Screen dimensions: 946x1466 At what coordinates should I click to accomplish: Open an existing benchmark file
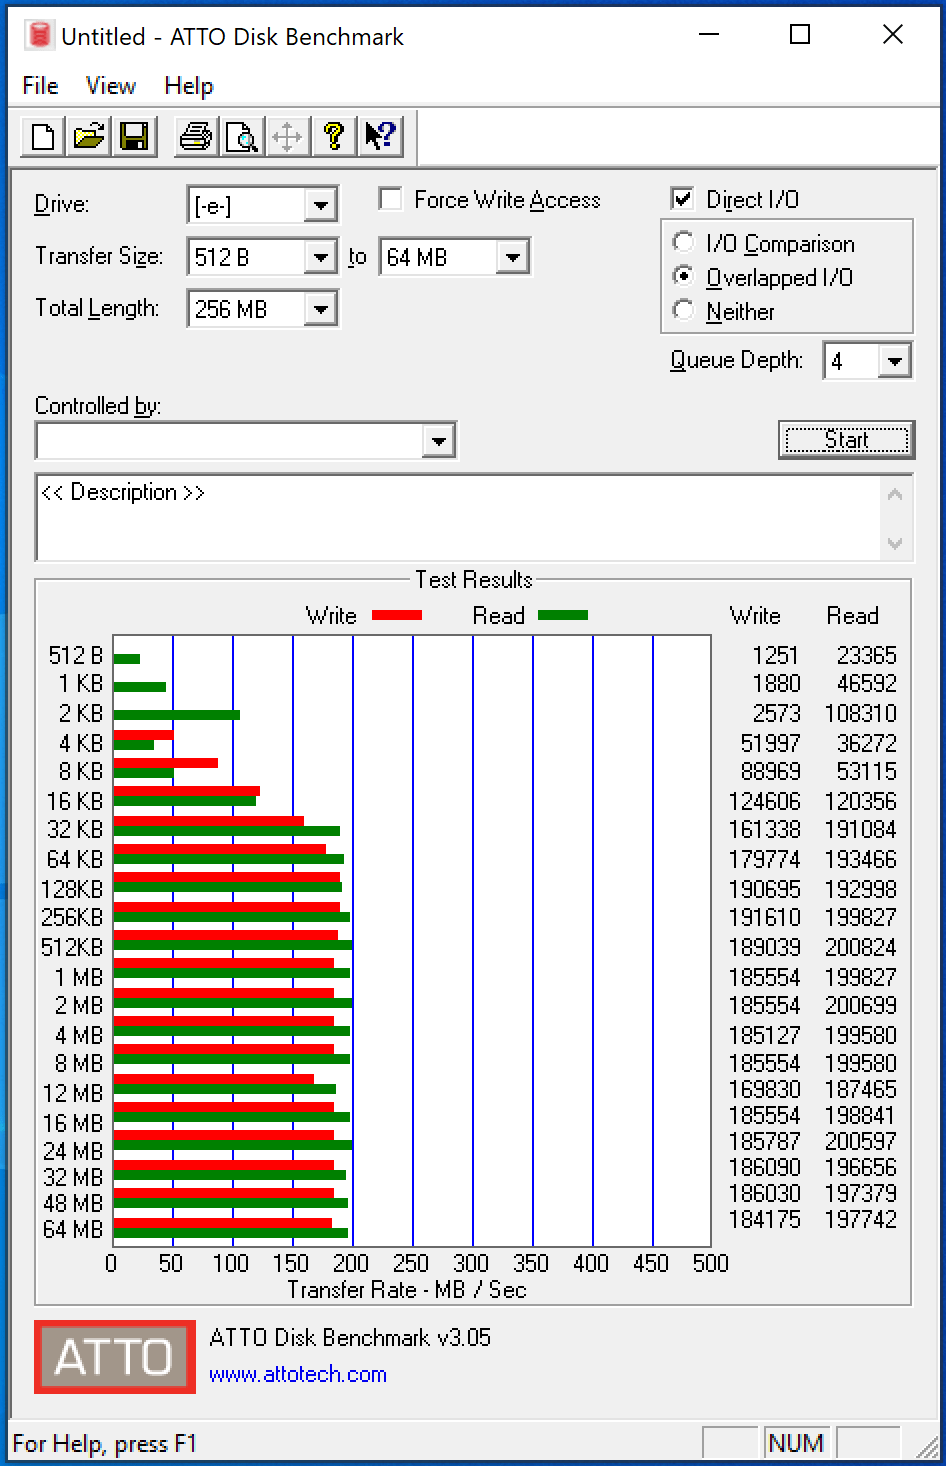click(x=88, y=136)
